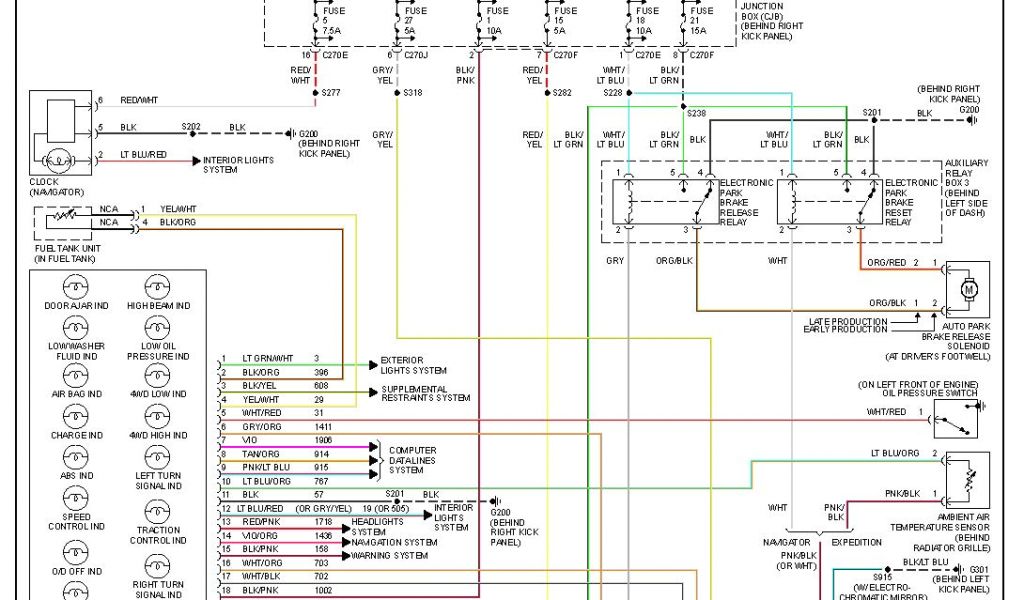Image resolution: width=1024 pixels, height=600 pixels.
Task: Click the Air Bag indicator lamp symbol
Action: (x=74, y=375)
